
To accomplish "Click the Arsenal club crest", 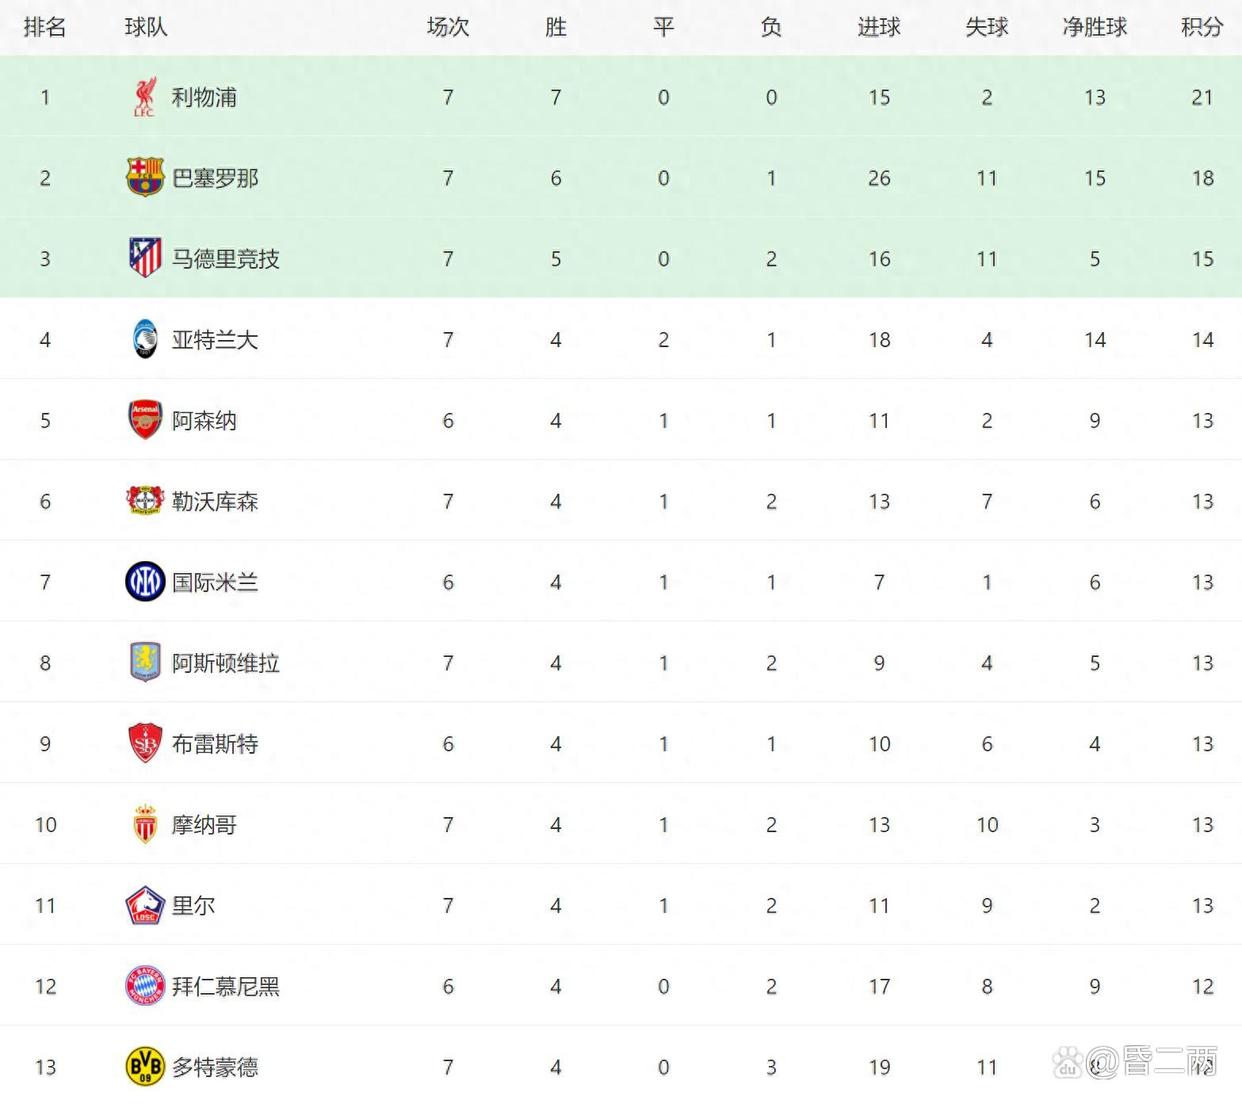I will (145, 420).
